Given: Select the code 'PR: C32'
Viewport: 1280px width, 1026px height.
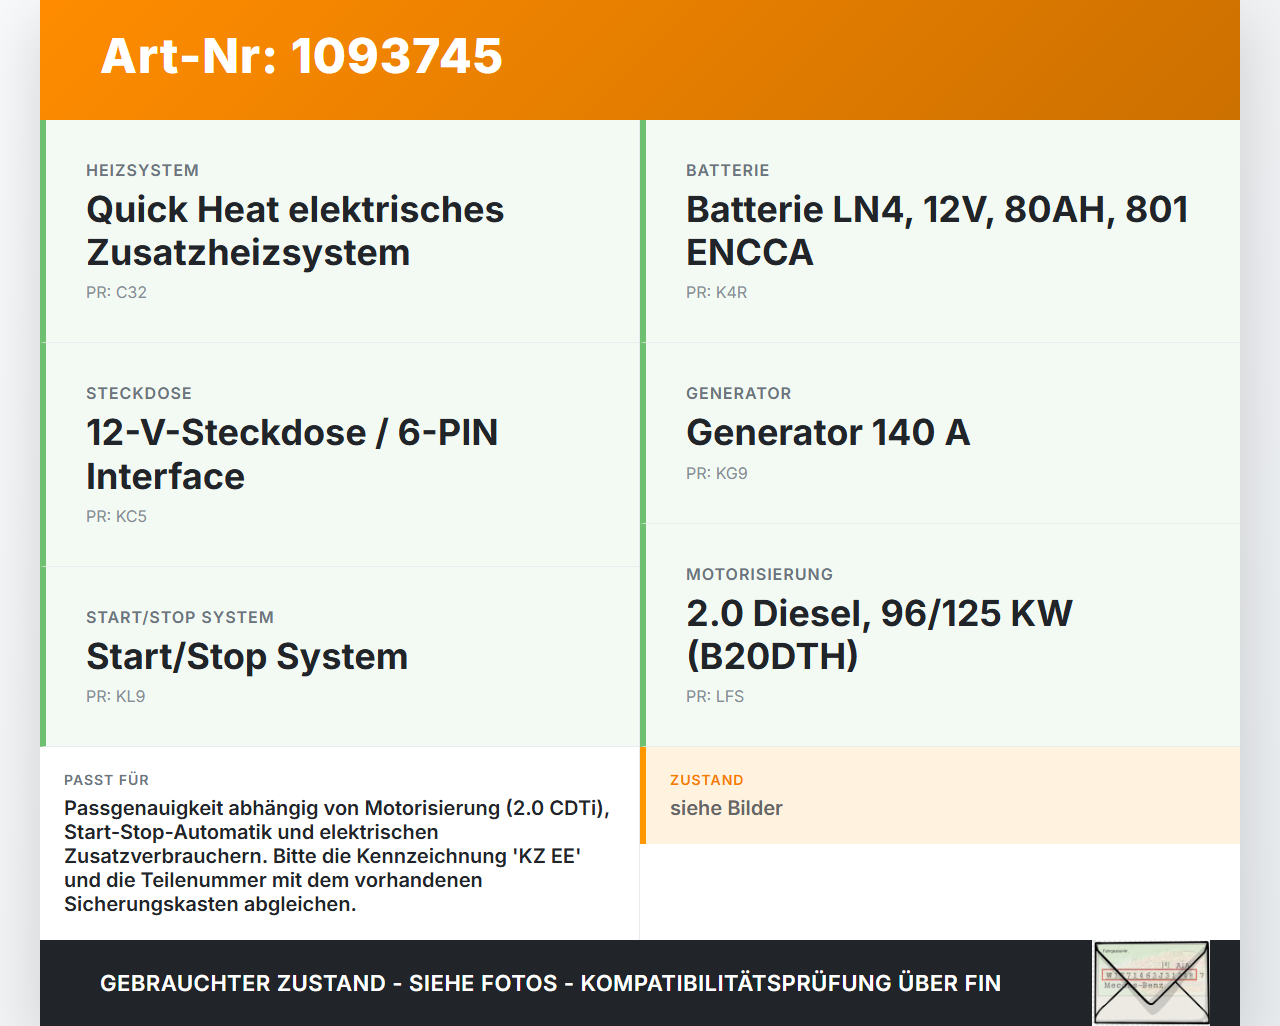Looking at the screenshot, I should (116, 292).
